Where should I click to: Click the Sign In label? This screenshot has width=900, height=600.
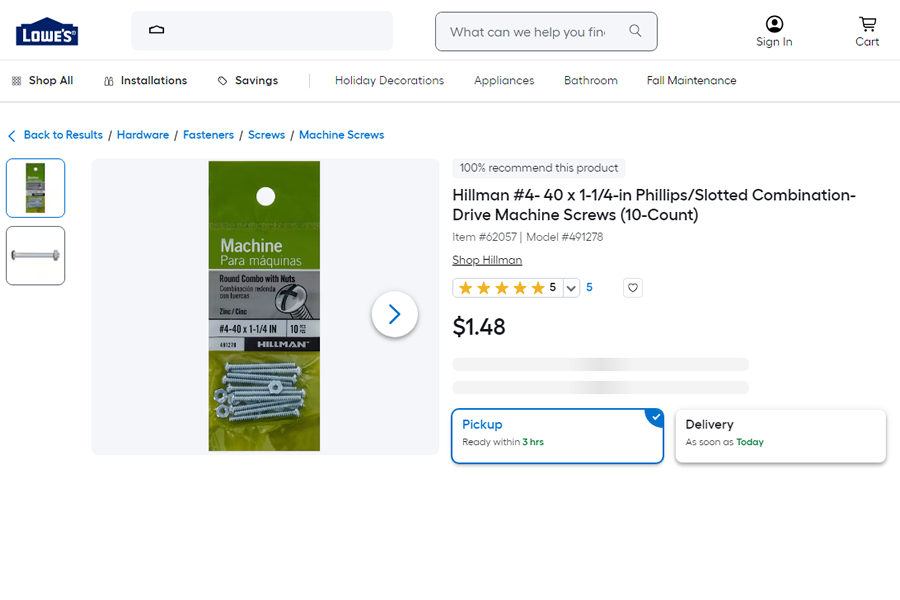pos(774,42)
